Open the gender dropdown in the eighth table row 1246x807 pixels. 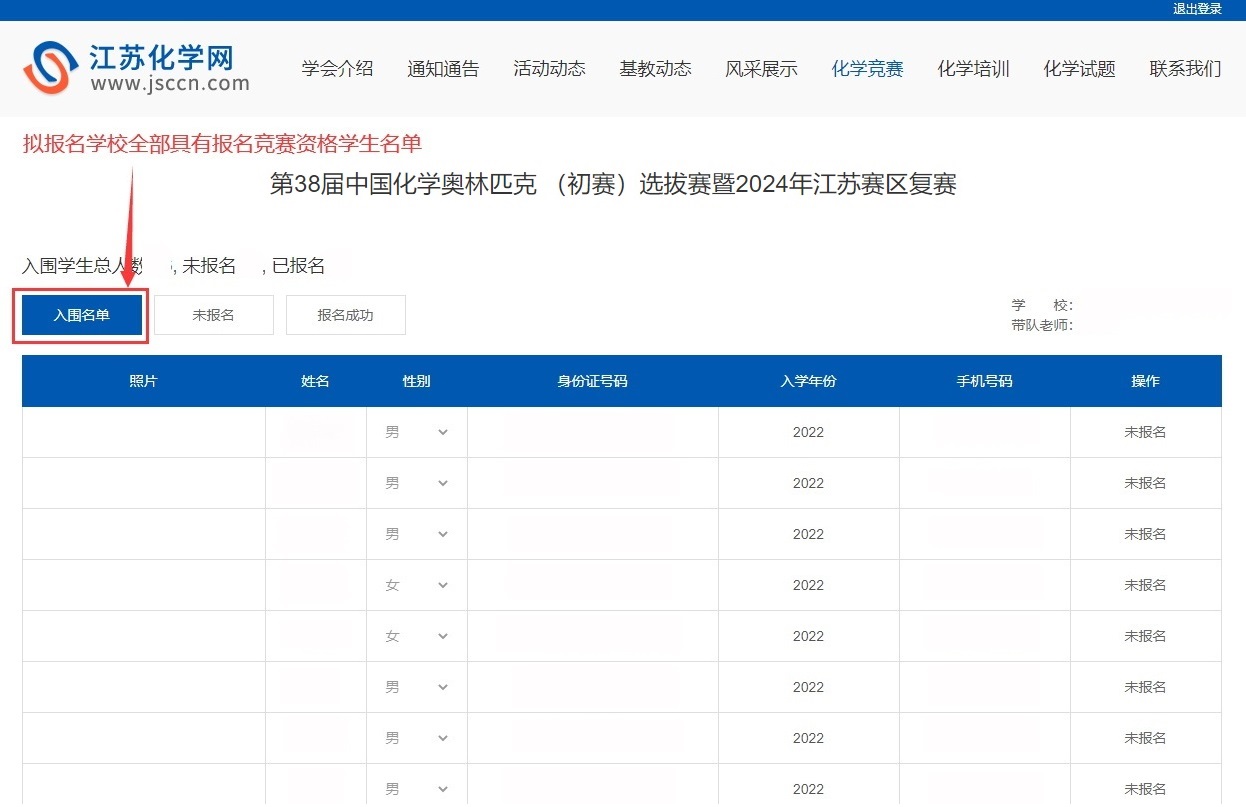[x=417, y=789]
